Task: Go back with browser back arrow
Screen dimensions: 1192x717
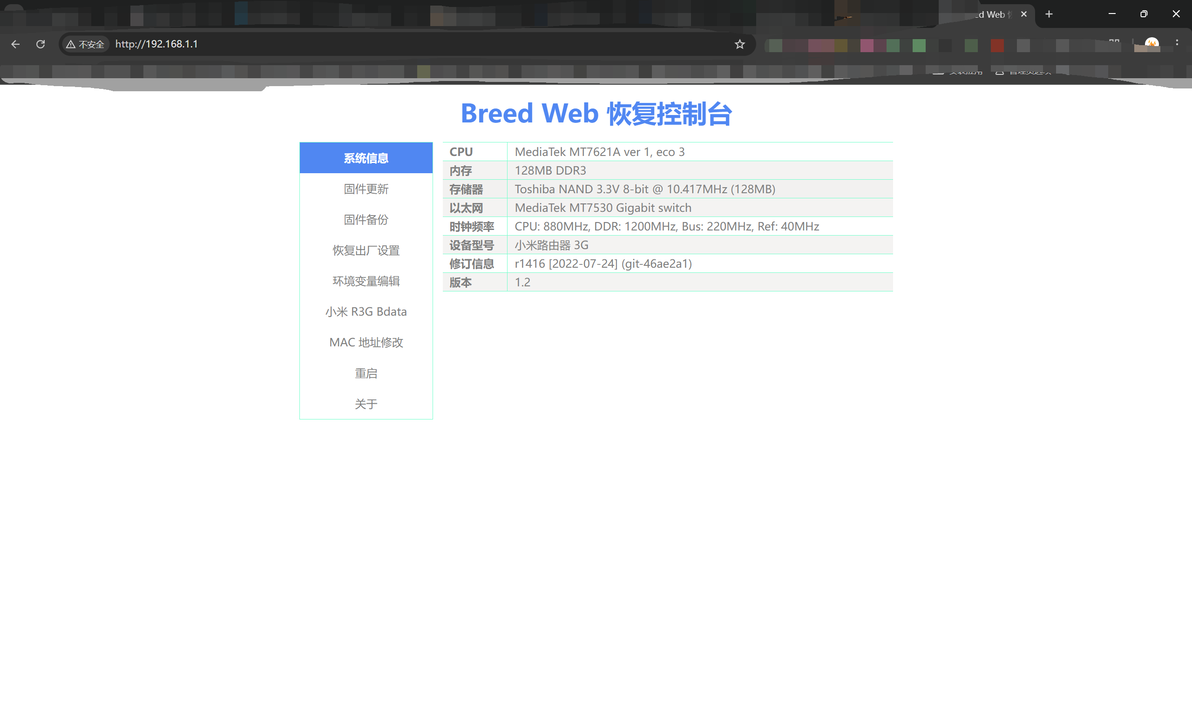Action: tap(15, 44)
